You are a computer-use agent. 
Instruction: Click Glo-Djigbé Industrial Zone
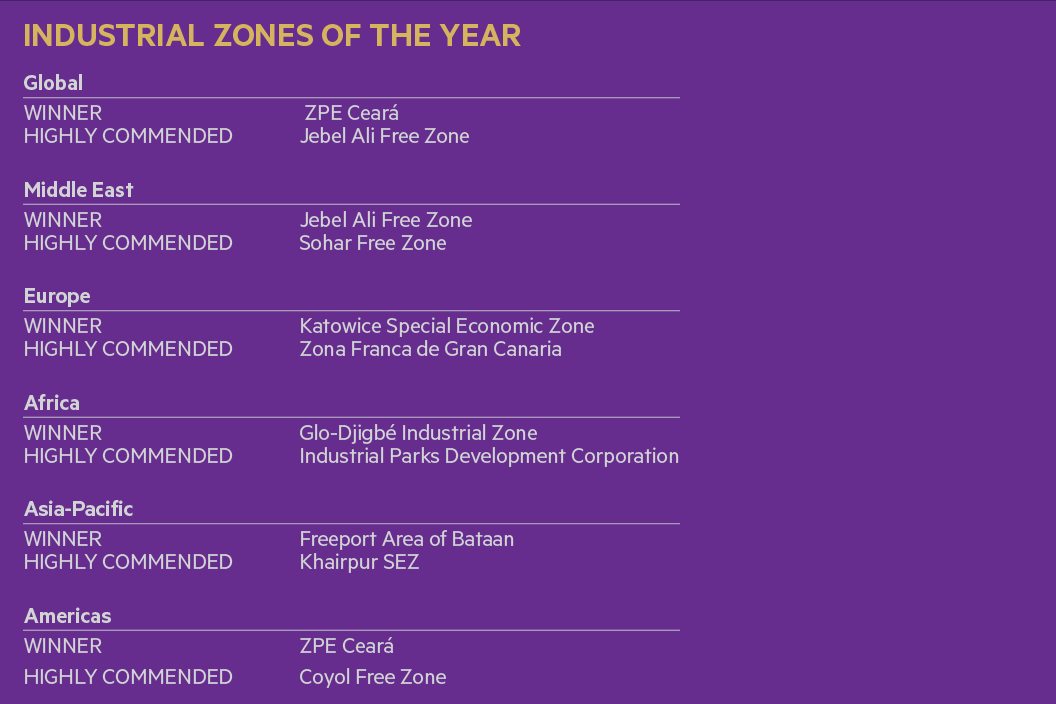point(418,433)
